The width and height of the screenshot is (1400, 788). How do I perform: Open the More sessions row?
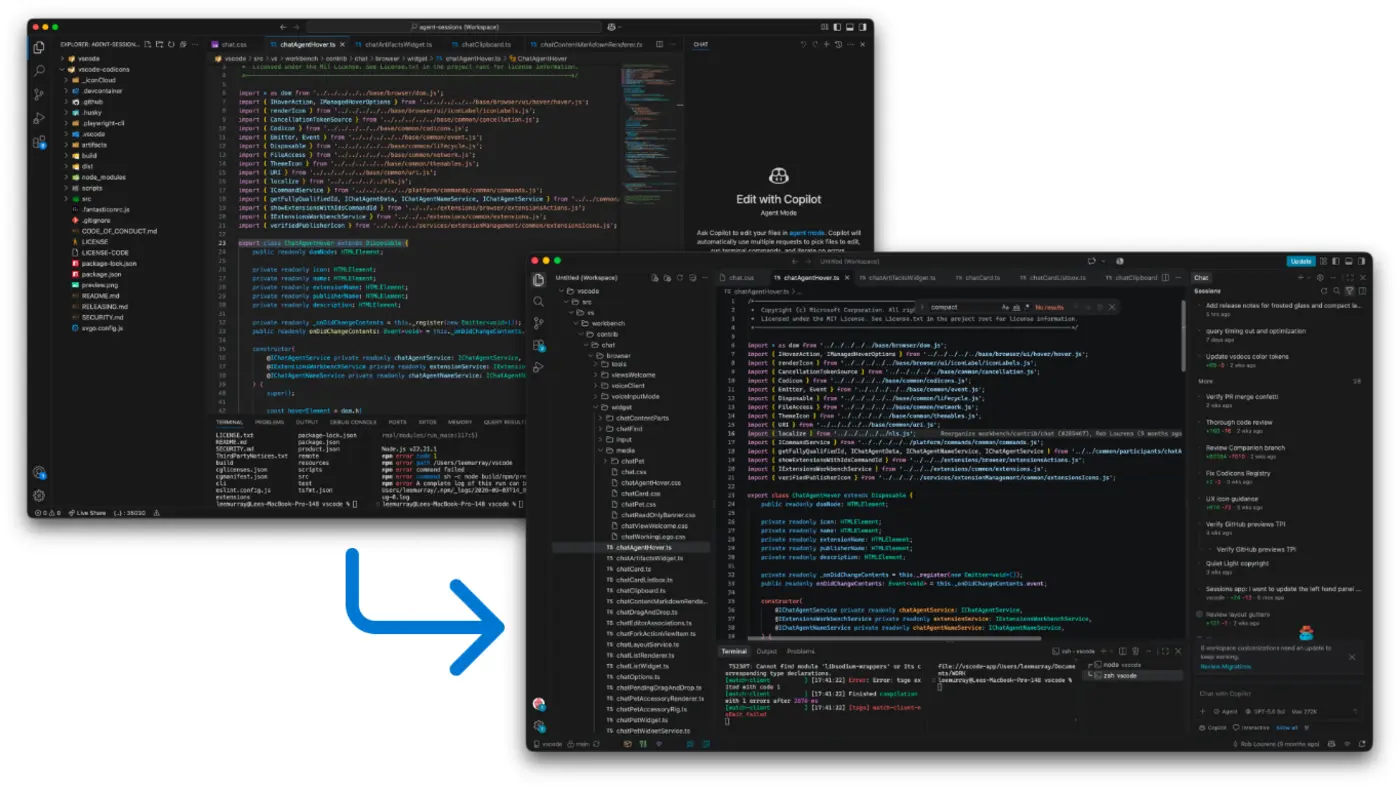coord(1279,381)
